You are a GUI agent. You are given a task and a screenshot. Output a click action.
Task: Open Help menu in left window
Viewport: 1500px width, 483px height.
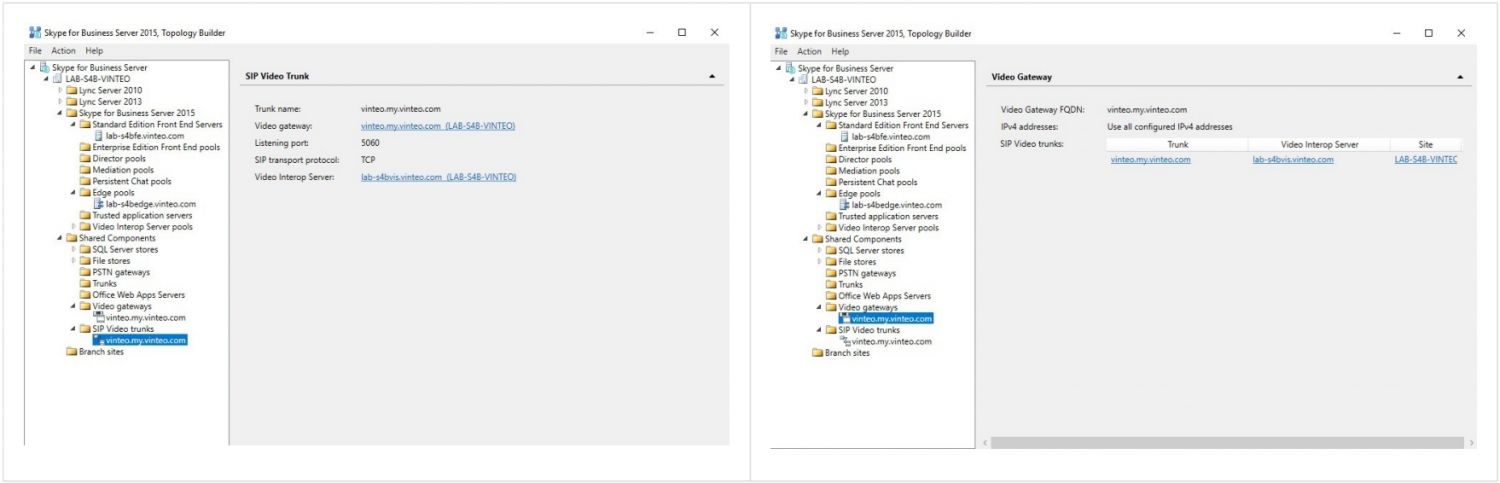pyautogui.click(x=94, y=50)
